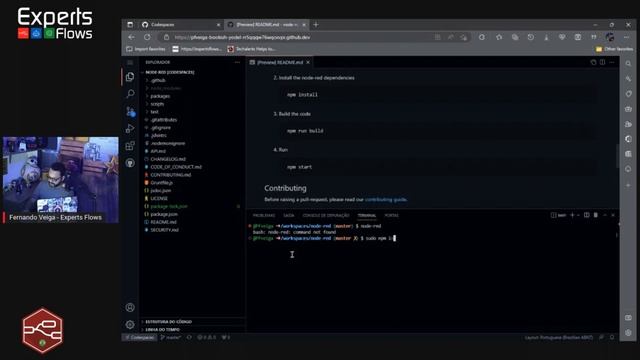The width and height of the screenshot is (640, 360).
Task: Switch to the Codespaces browser tab
Action: pos(181,24)
